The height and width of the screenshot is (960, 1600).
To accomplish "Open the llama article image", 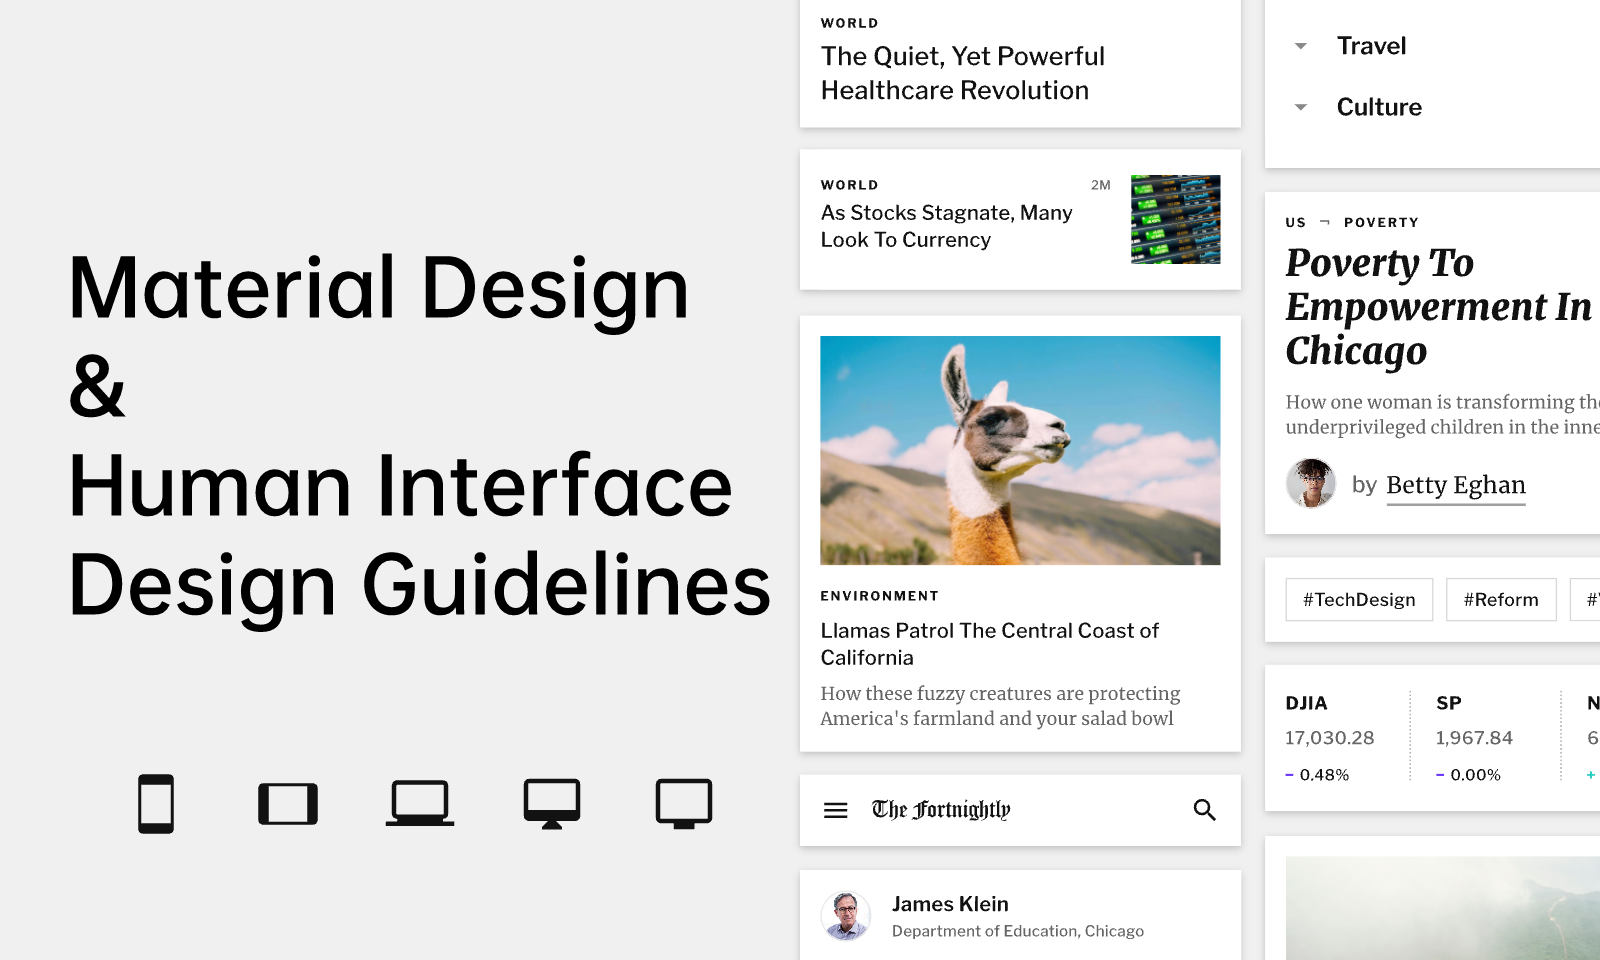I will (1020, 450).
